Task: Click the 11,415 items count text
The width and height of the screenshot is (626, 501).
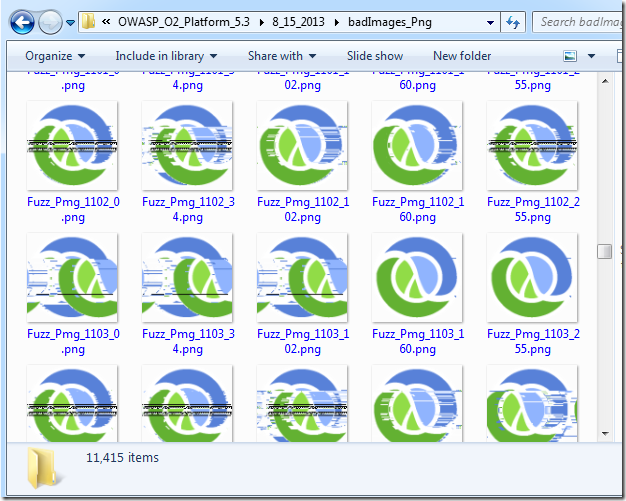Action: click(122, 457)
